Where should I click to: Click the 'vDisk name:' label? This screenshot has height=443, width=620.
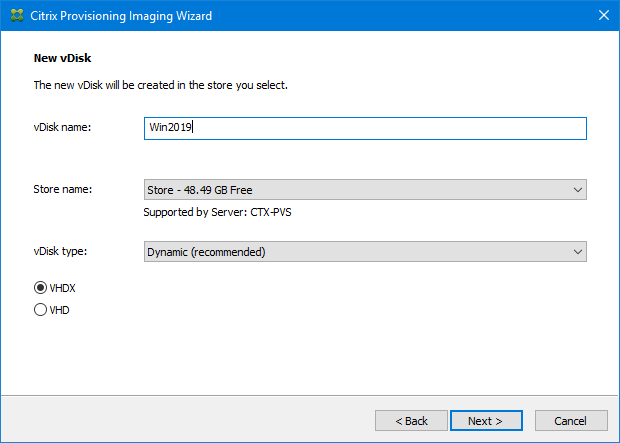pos(62,127)
